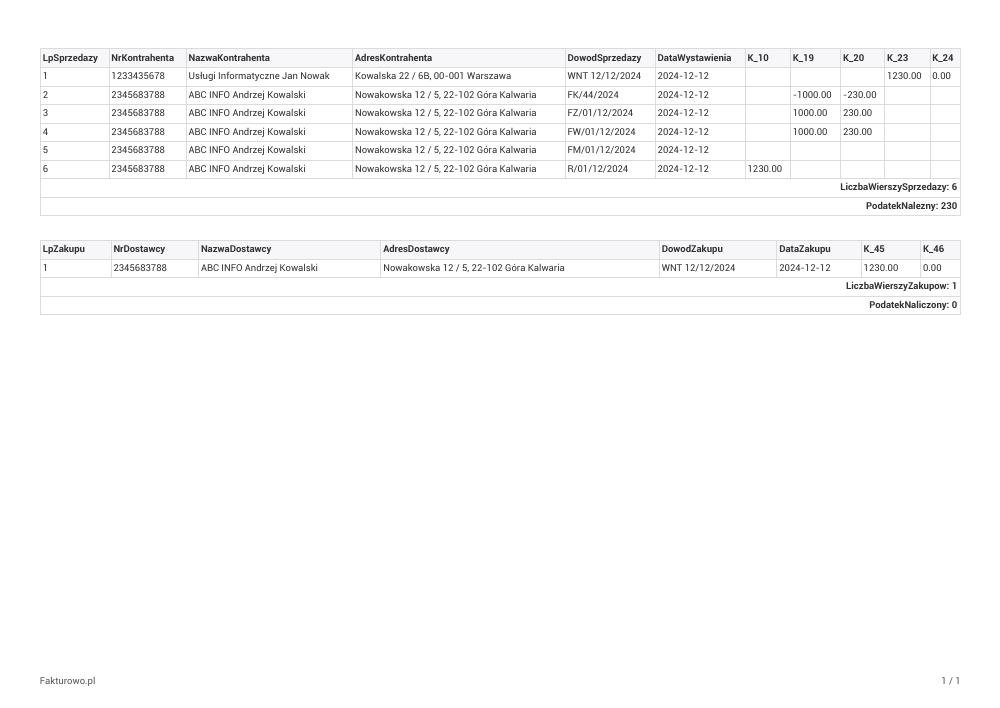The image size is (1000, 708).
Task: Click the date 2024-12-12 in the FM/01/12/2024 row
Action: click(x=683, y=150)
